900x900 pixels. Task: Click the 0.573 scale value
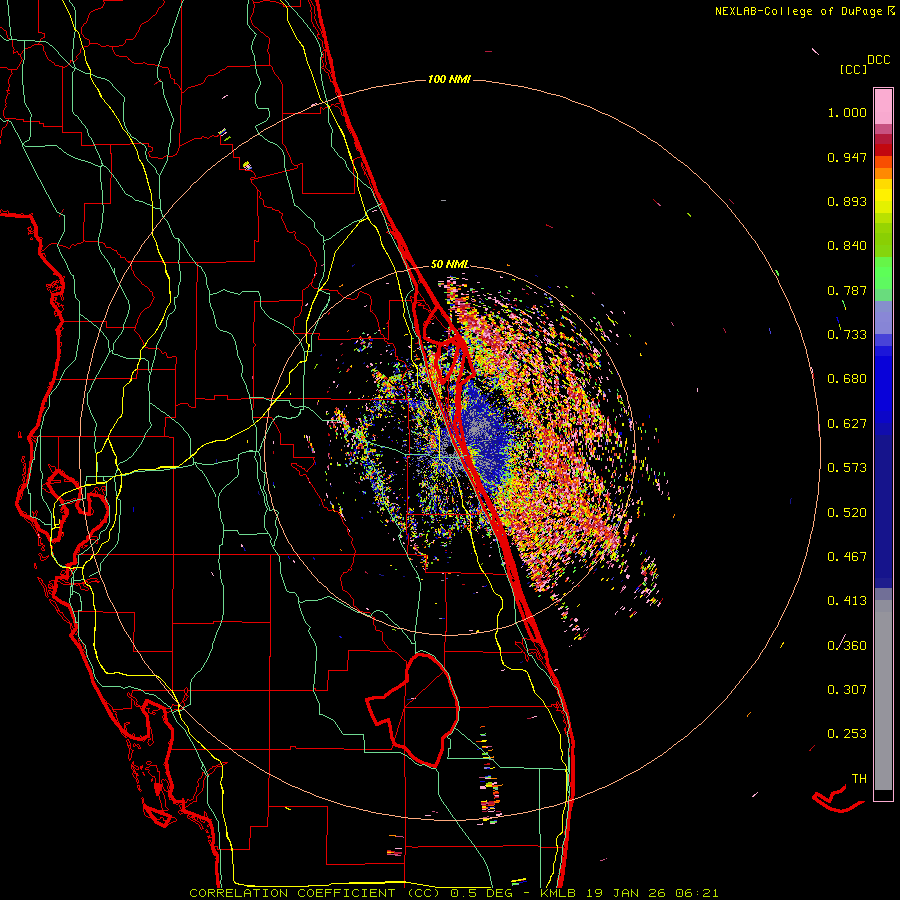pyautogui.click(x=847, y=468)
